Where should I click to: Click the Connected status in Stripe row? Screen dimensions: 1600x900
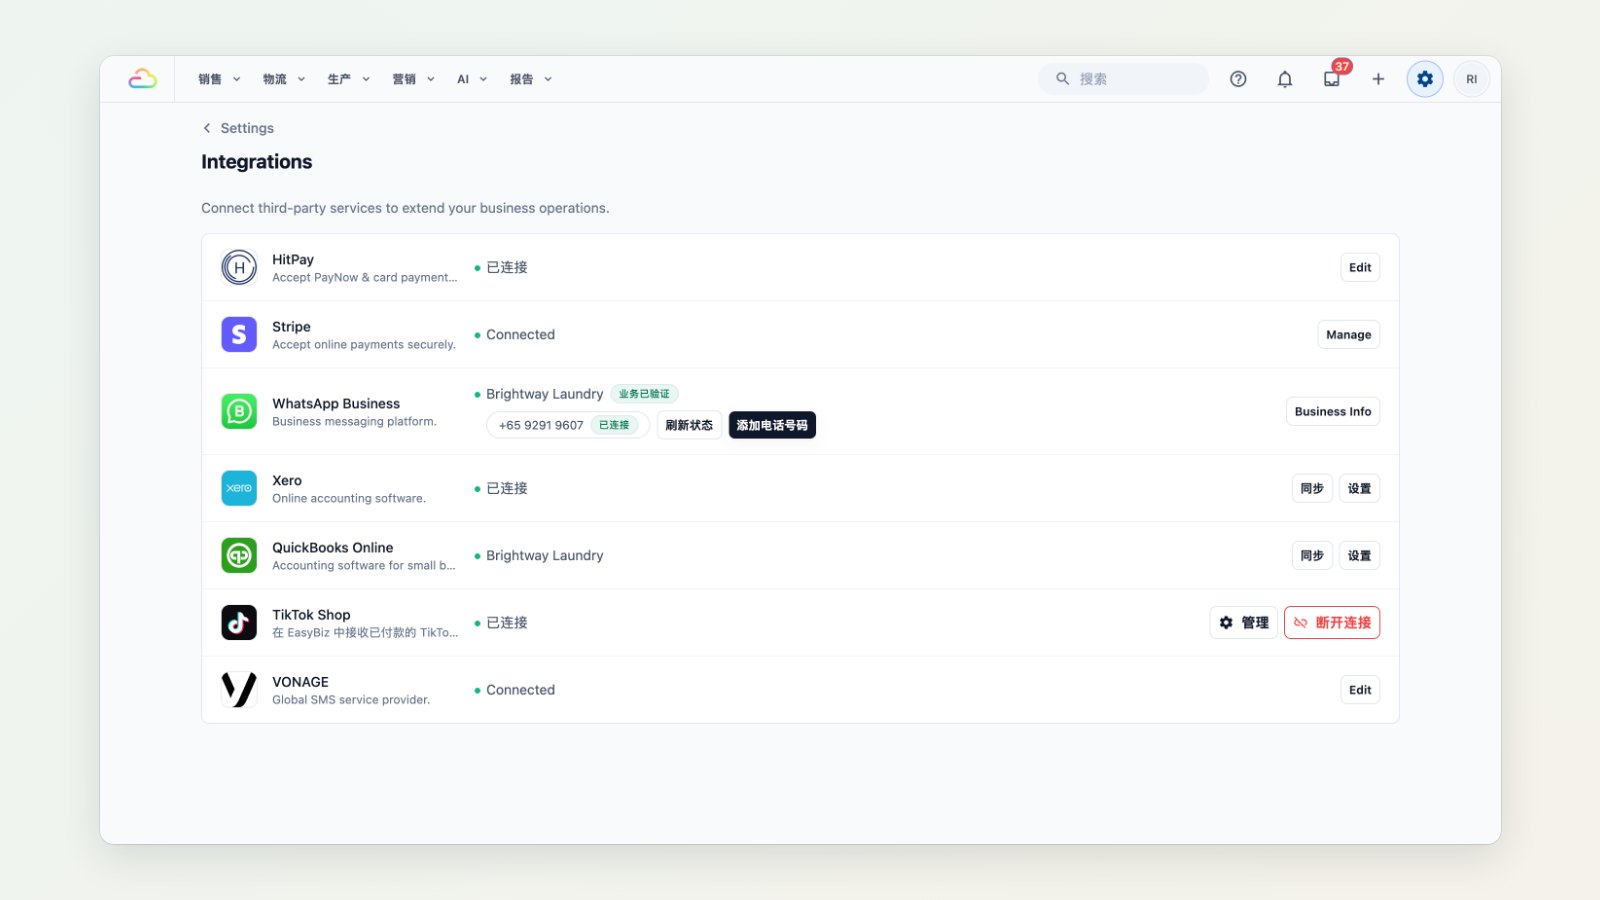point(520,334)
